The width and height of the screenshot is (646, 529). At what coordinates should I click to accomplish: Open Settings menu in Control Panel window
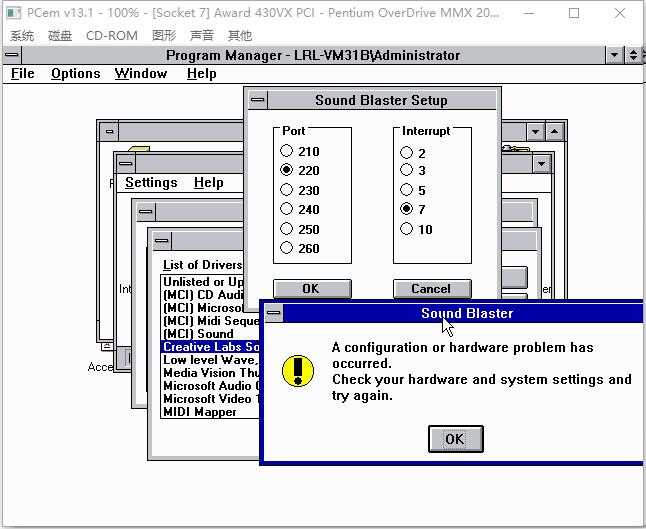tap(151, 183)
